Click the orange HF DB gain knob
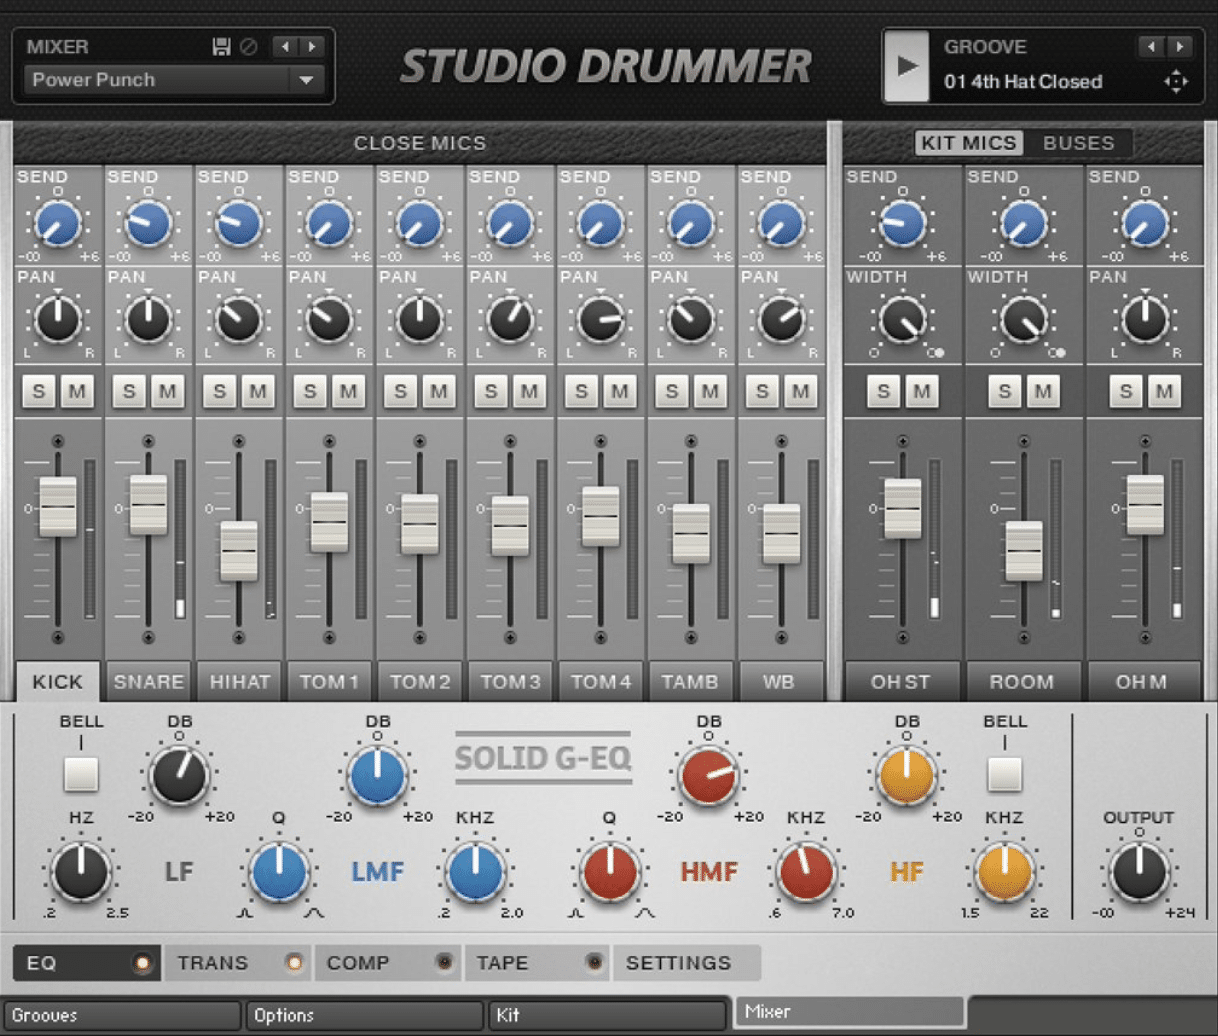The width and height of the screenshot is (1218, 1036). pyautogui.click(x=906, y=775)
